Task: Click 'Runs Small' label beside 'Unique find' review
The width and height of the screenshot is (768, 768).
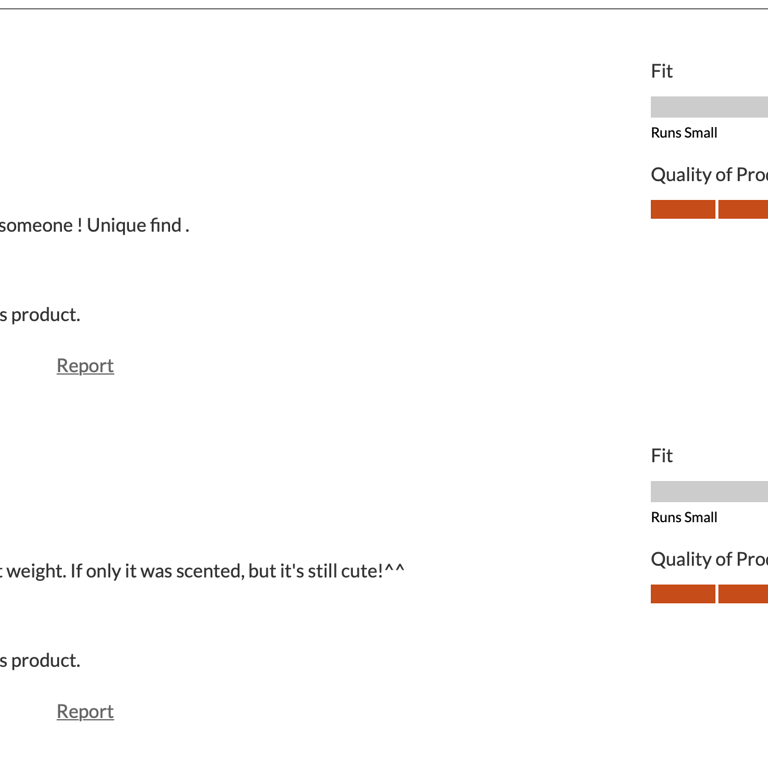Action: [684, 133]
